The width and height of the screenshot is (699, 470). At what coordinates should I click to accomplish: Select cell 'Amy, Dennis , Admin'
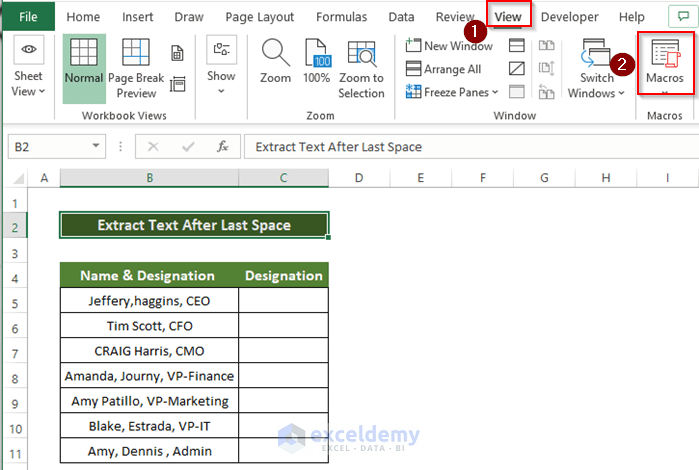(149, 450)
